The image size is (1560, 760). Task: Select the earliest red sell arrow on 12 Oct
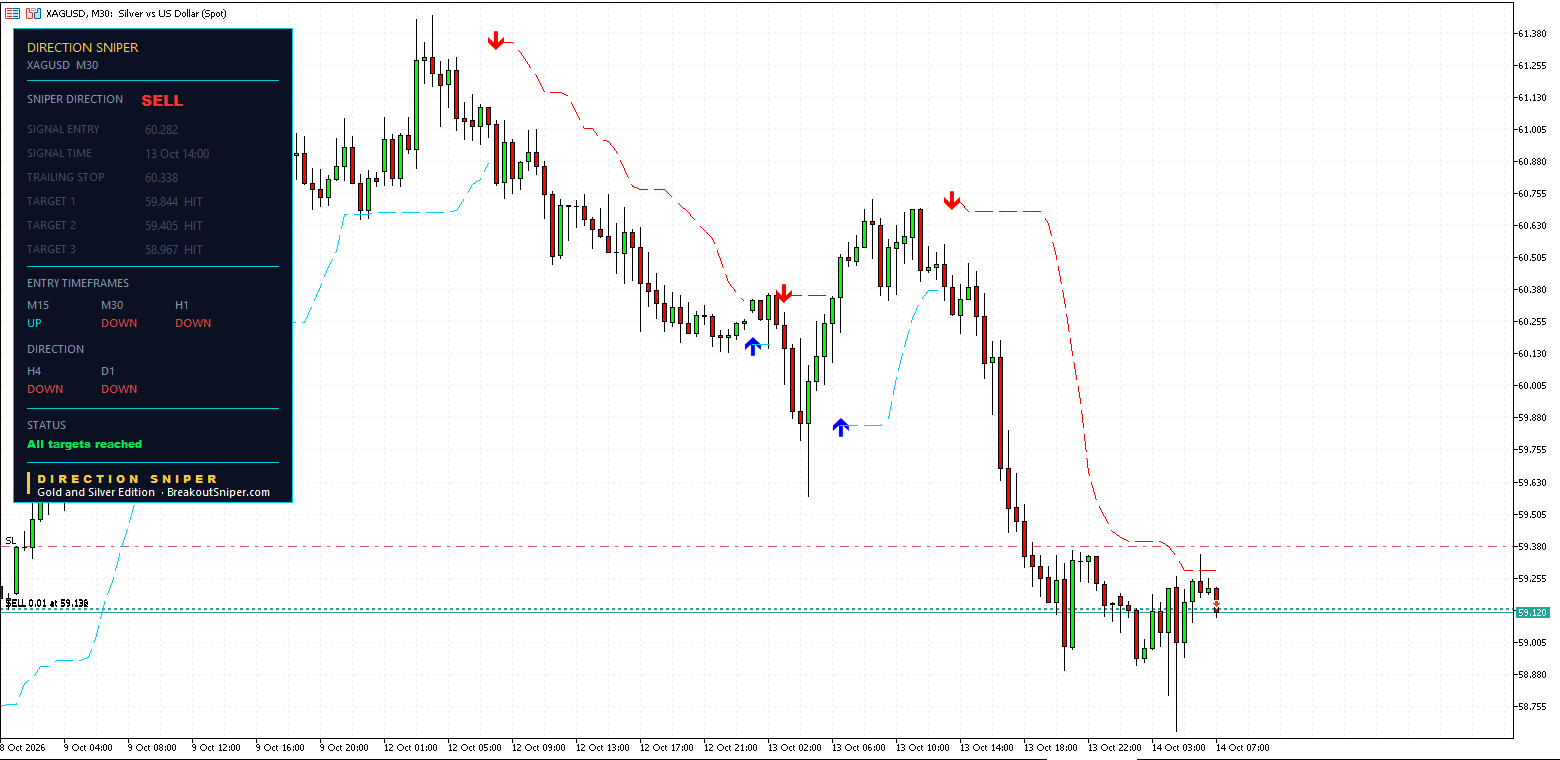496,40
